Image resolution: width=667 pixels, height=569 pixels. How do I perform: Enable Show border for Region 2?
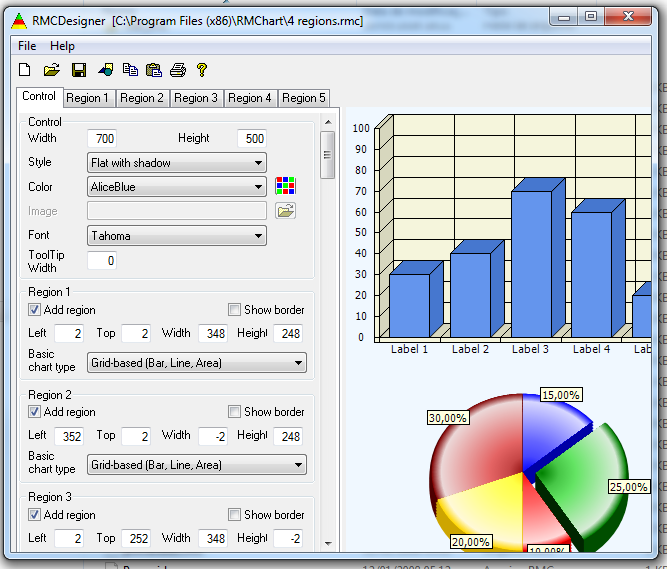235,412
